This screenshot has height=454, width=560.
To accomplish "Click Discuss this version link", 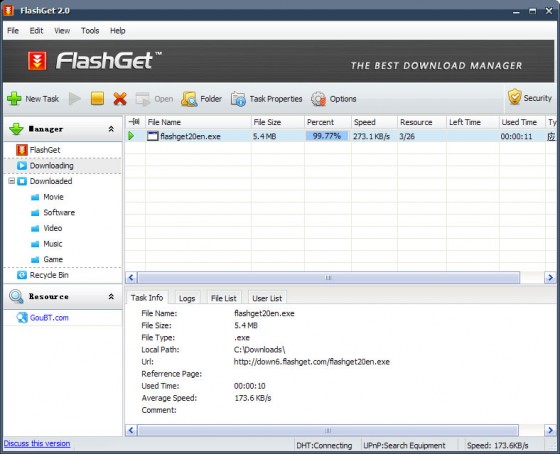I will (x=37, y=443).
